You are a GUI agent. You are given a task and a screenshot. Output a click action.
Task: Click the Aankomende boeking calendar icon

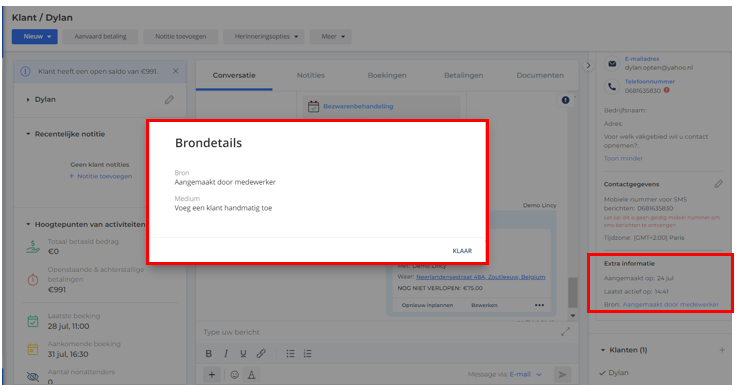(x=33, y=349)
